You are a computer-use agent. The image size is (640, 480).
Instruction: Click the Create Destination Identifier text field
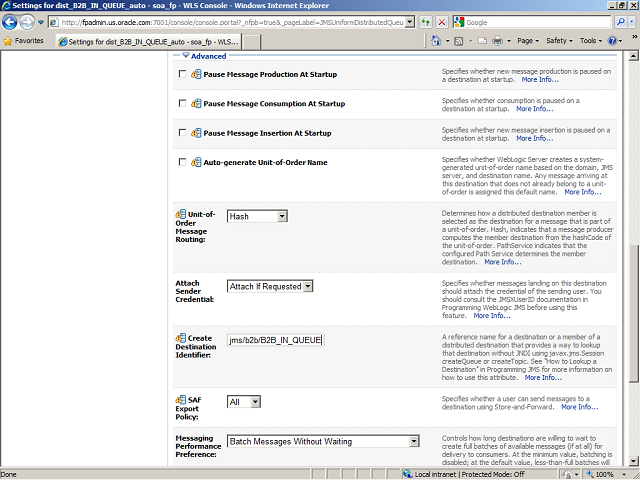point(275,340)
